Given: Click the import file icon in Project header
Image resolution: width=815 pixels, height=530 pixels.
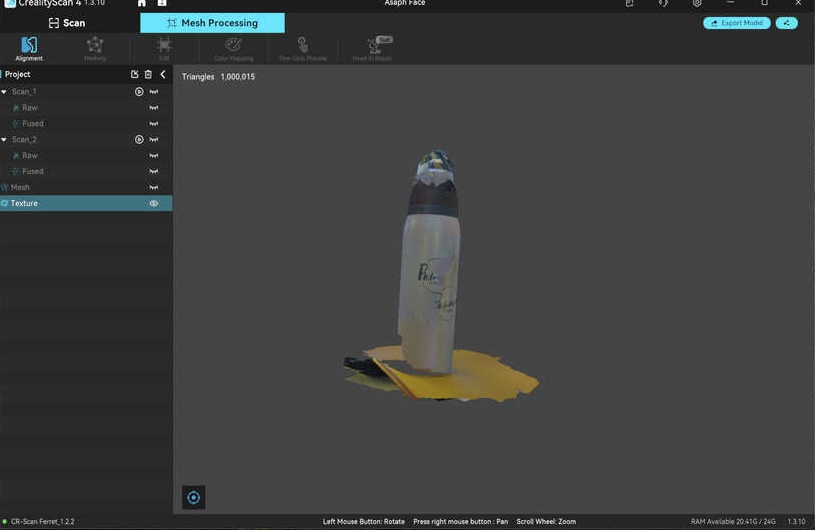Looking at the screenshot, I should [135, 74].
